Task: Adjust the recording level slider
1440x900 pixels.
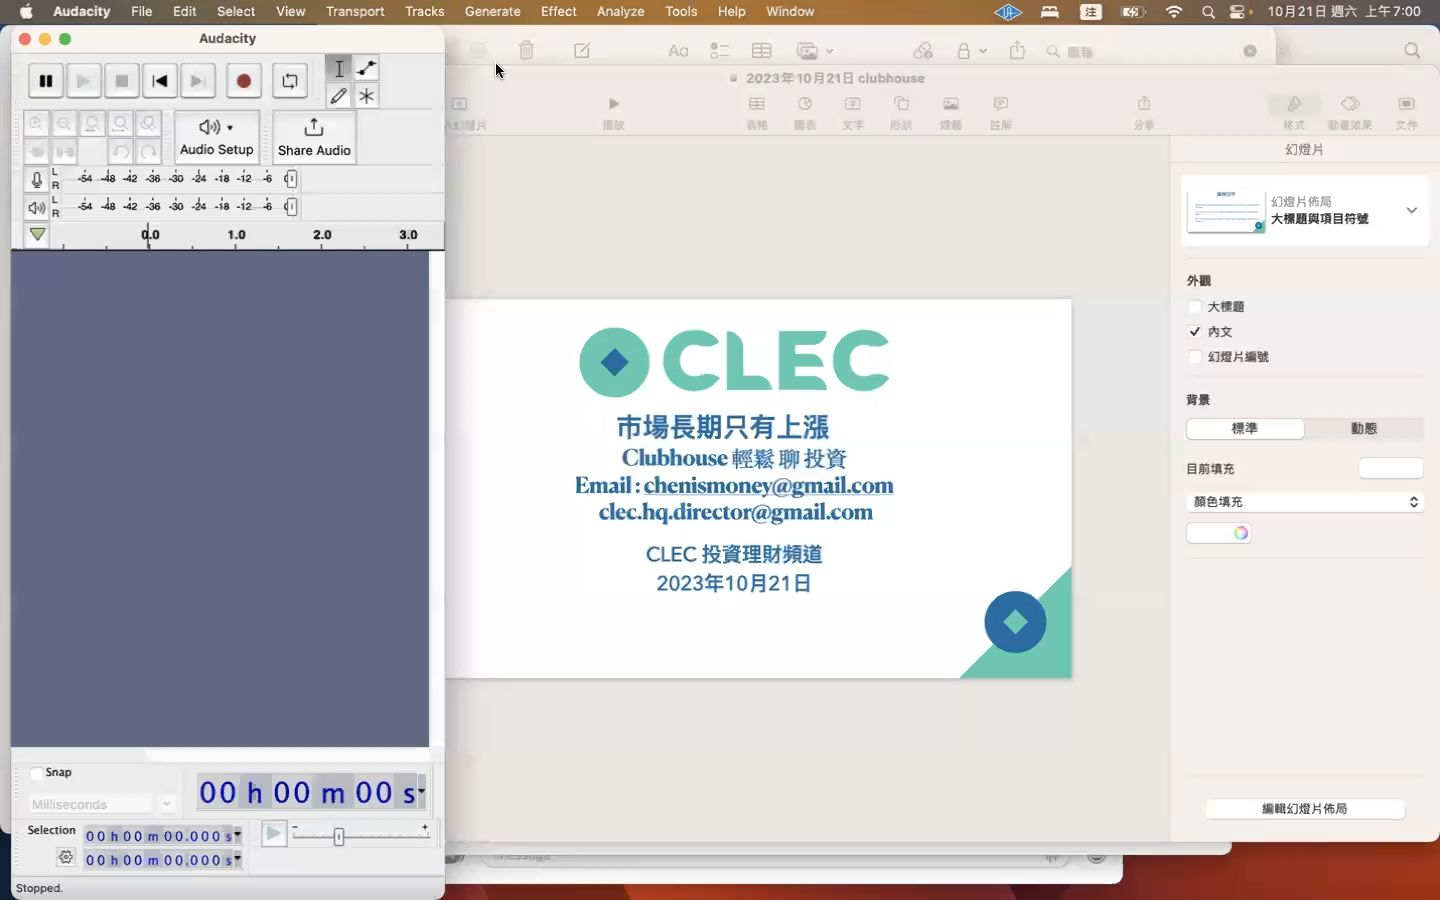Action: click(x=290, y=179)
